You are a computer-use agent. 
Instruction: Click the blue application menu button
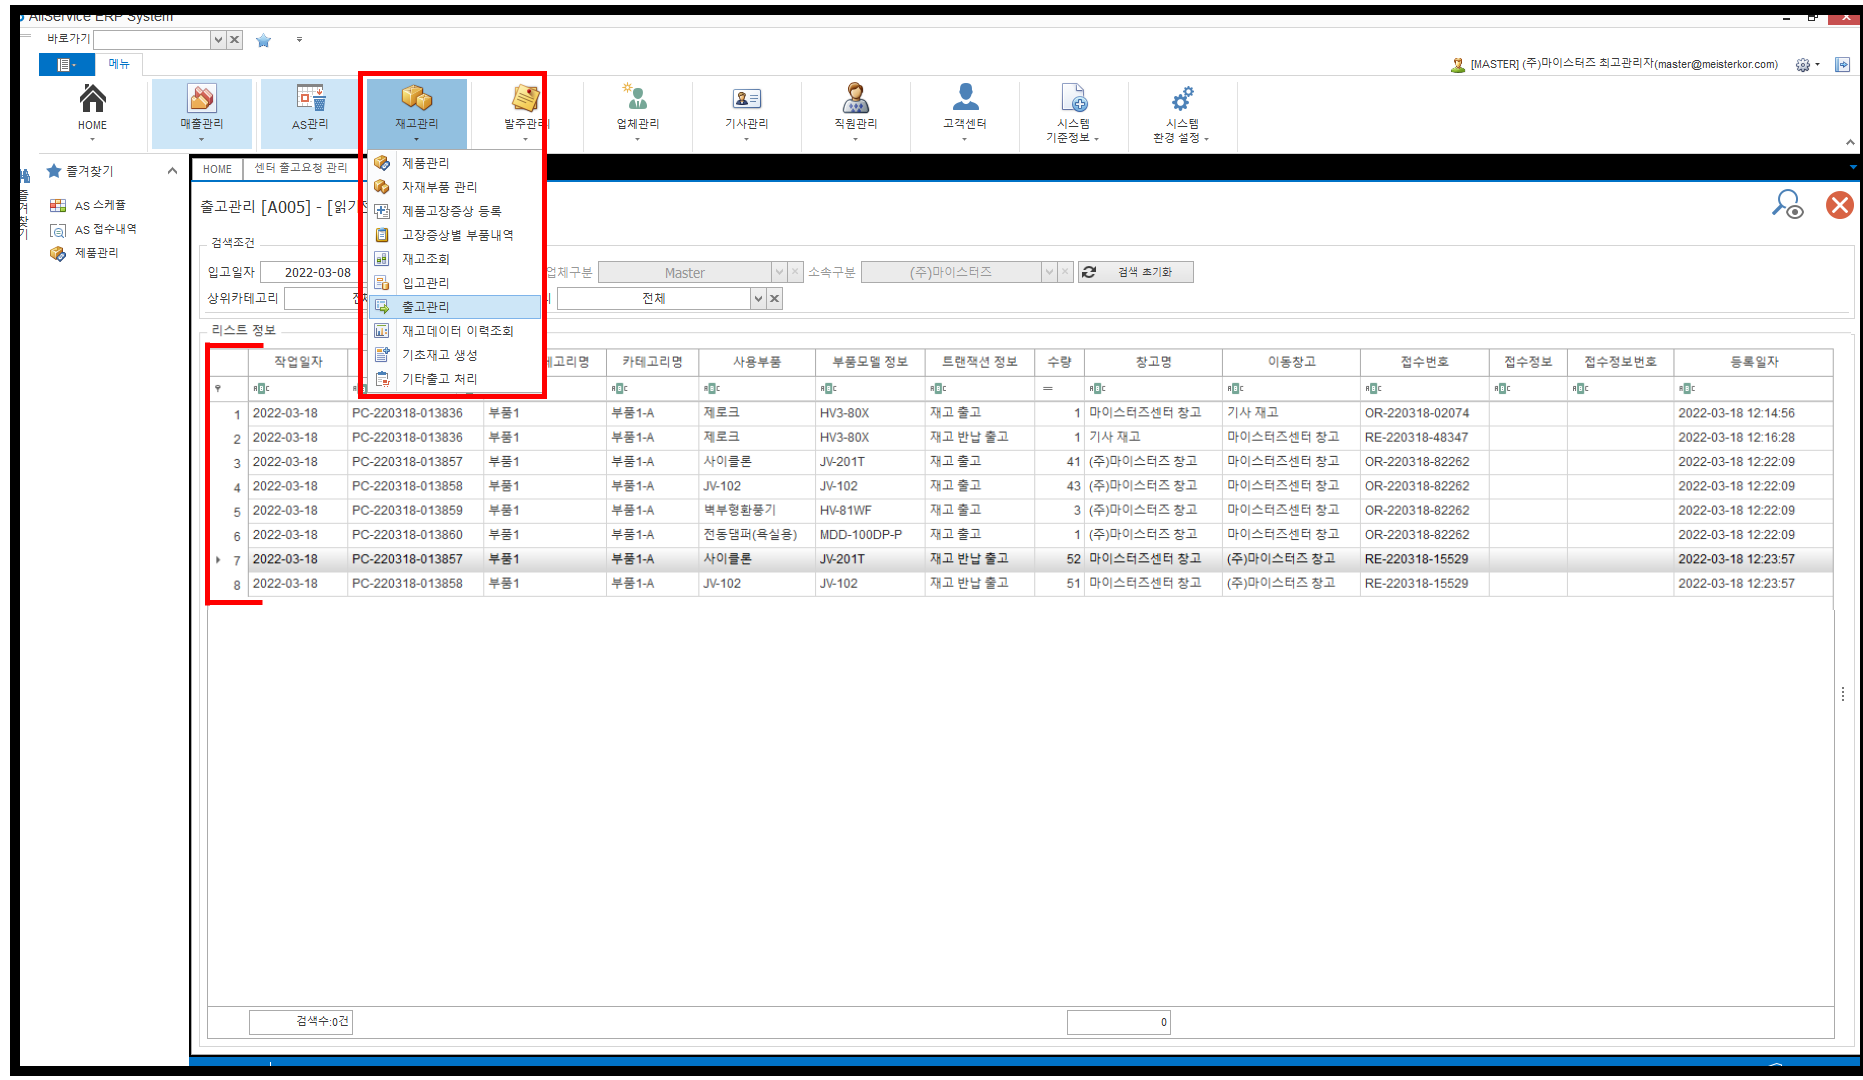pyautogui.click(x=66, y=64)
